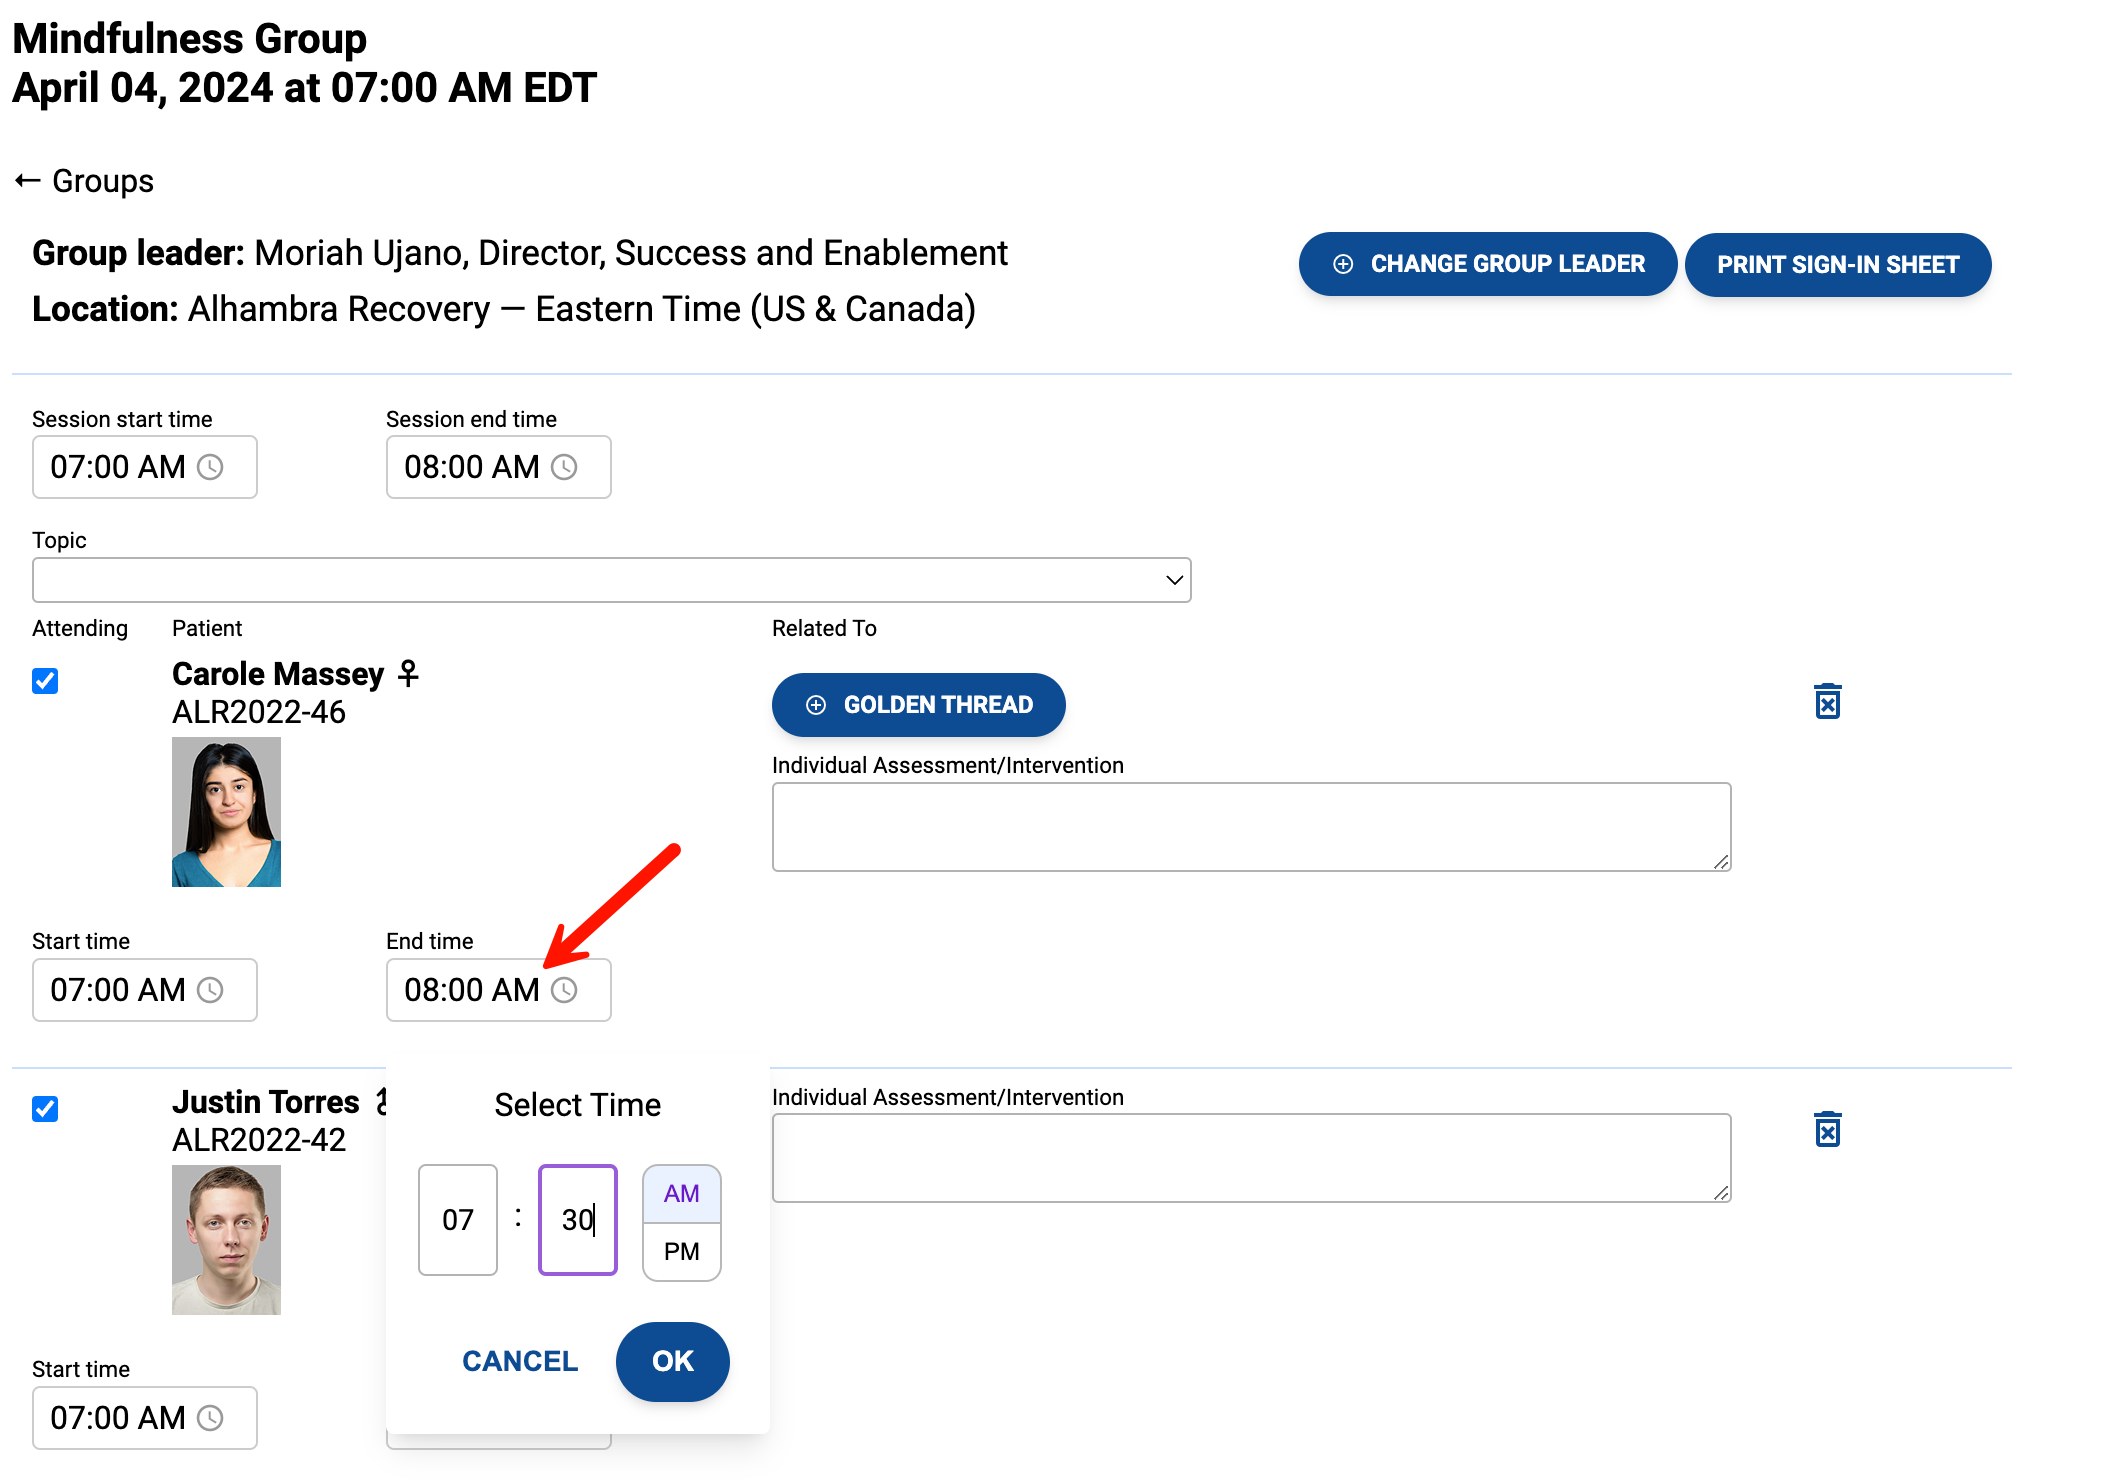Remove Justin Torres with trash icon
The height and width of the screenshot is (1480, 2104).
(x=1827, y=1130)
